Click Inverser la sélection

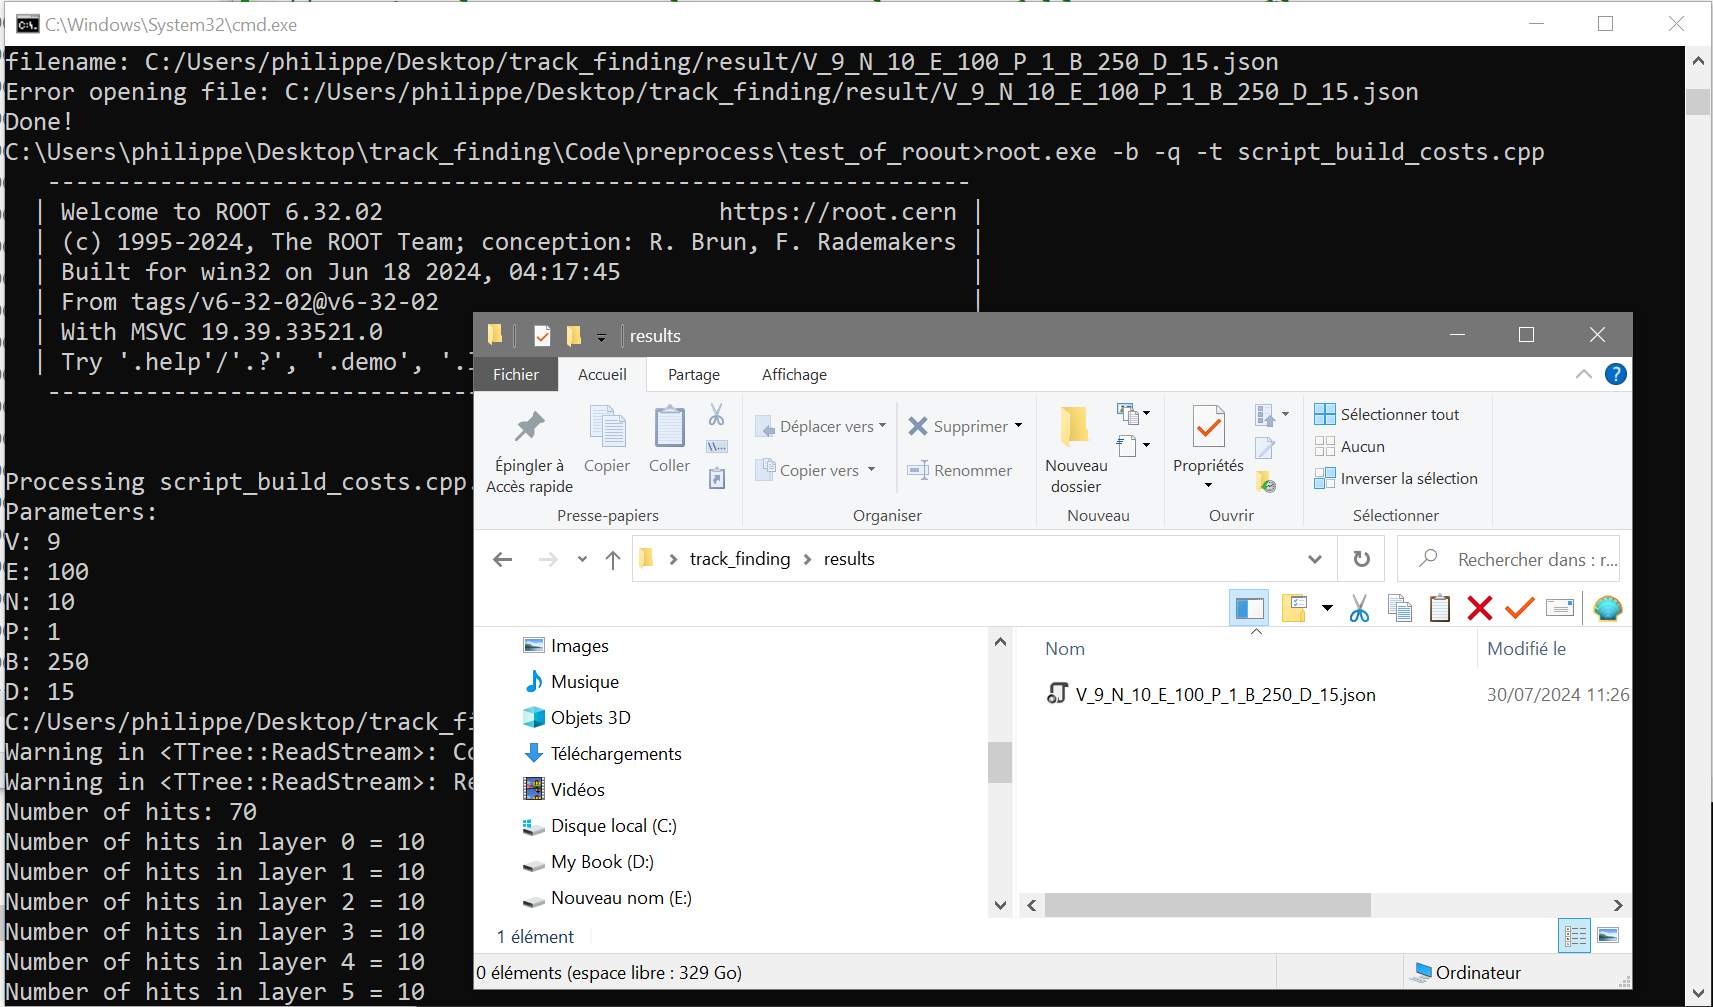point(1408,478)
